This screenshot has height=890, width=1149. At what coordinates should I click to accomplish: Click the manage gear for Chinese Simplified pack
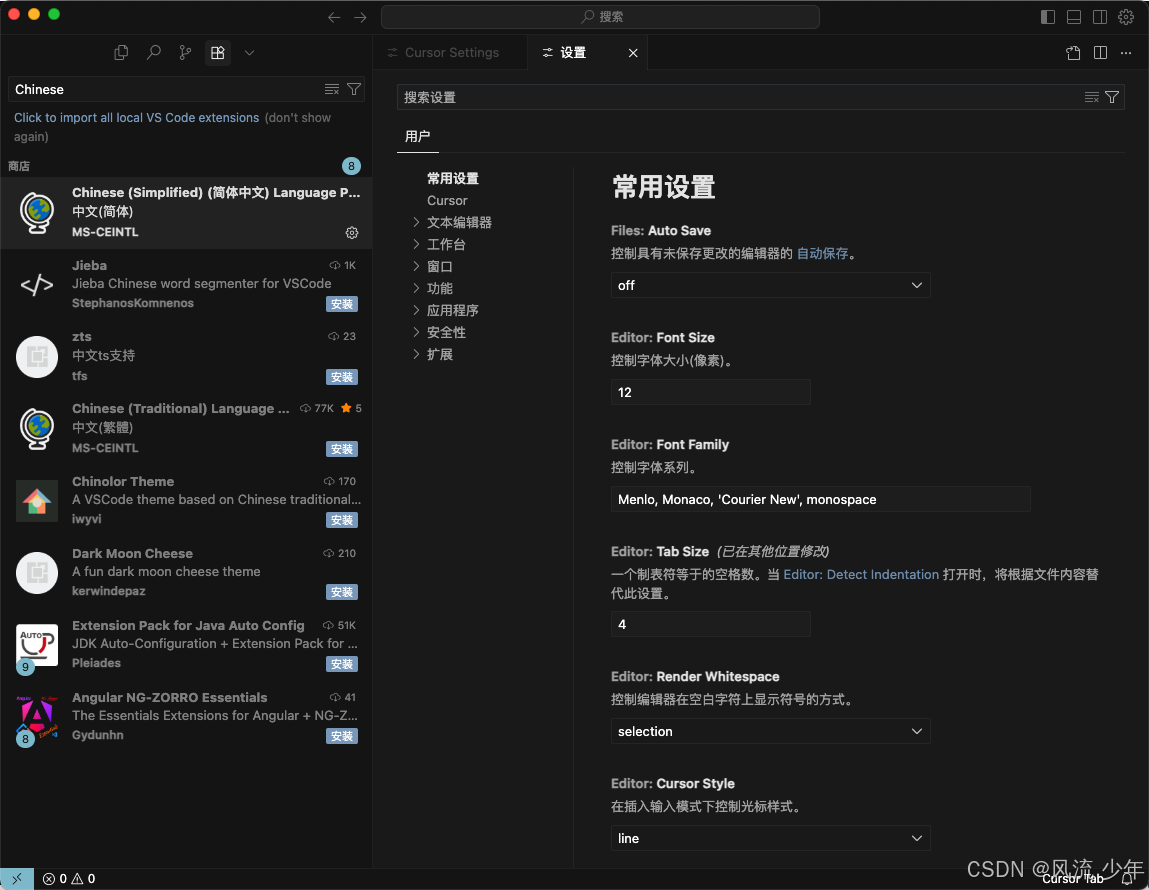click(x=352, y=232)
